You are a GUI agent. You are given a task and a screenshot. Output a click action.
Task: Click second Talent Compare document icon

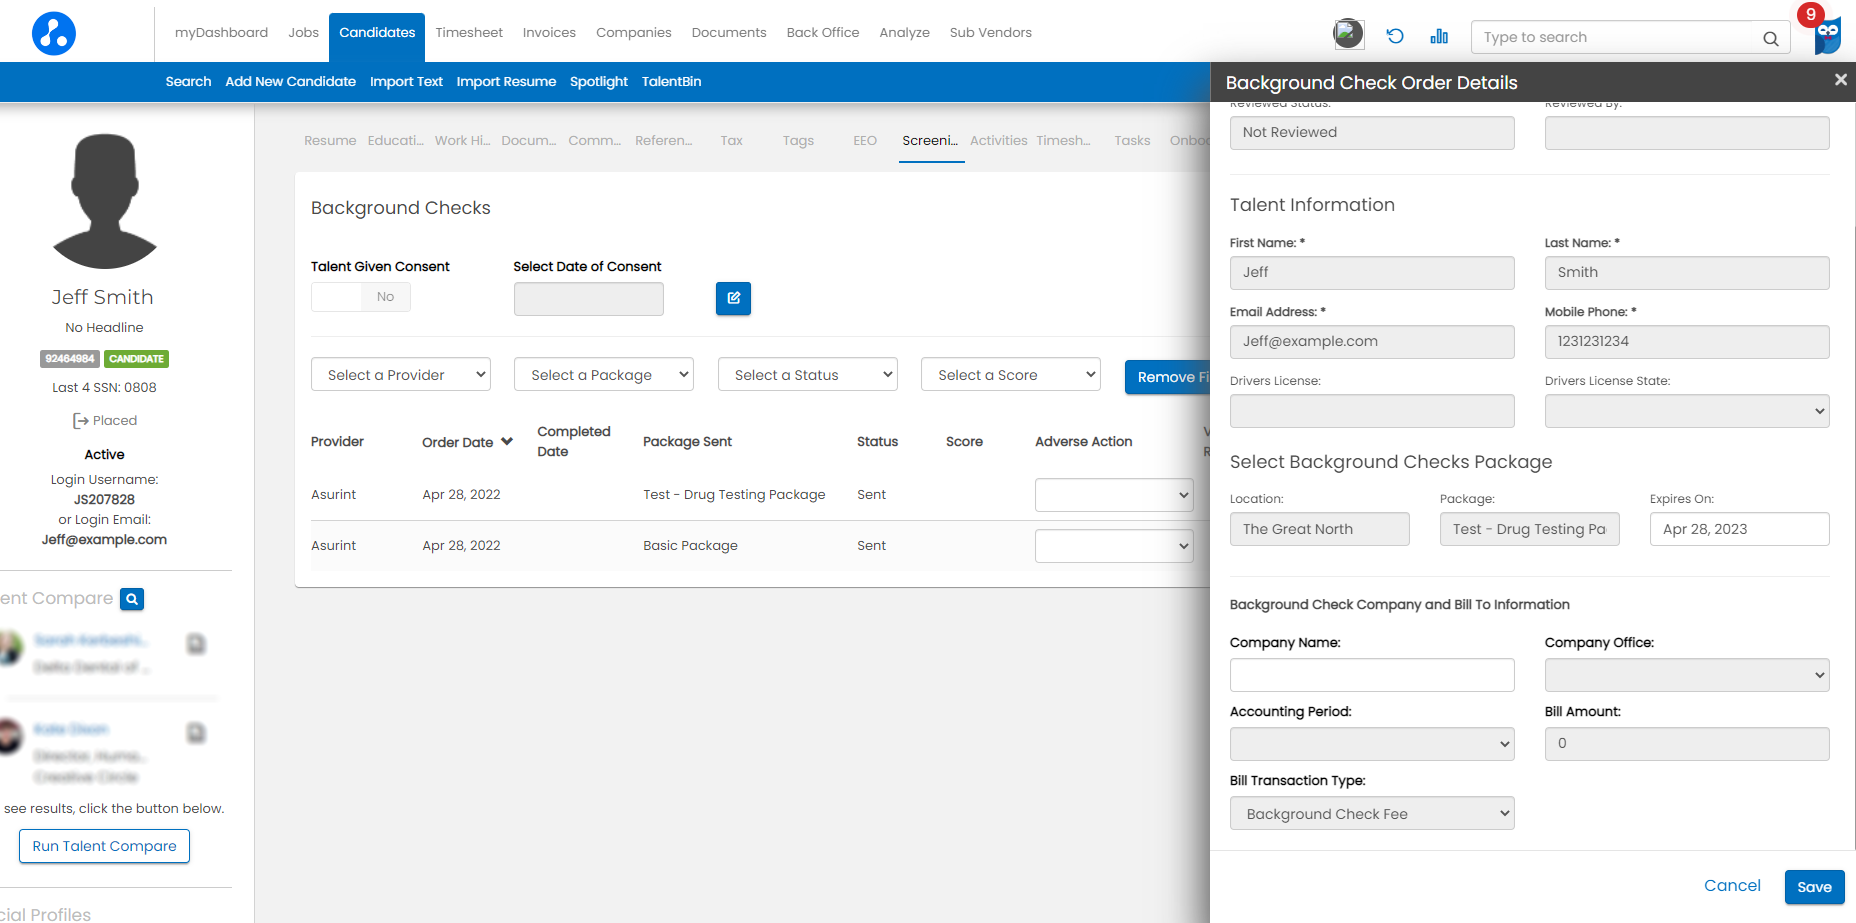point(196,733)
